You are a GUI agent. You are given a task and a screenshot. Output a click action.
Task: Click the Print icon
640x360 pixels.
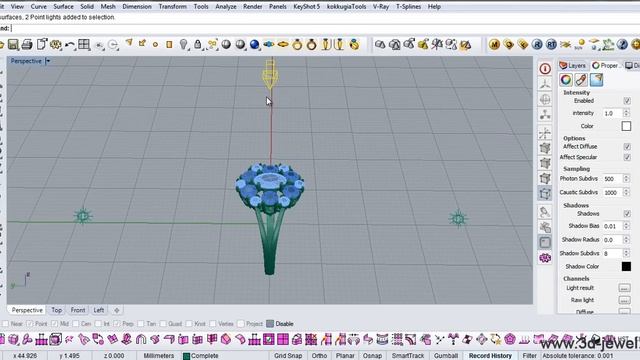click(27, 44)
